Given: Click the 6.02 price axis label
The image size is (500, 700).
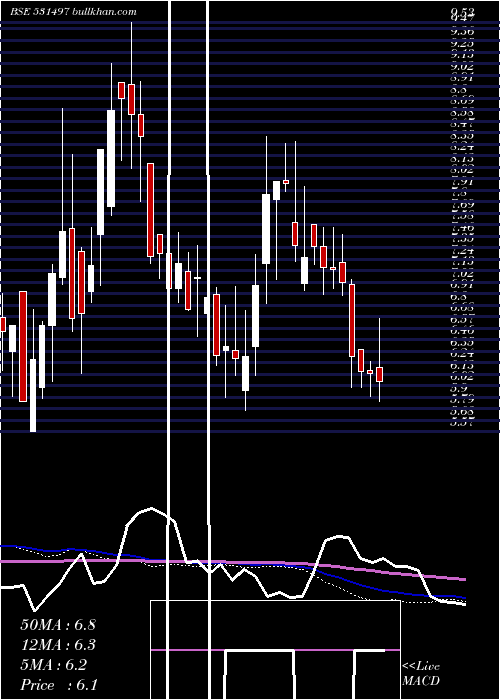Looking at the screenshot, I should (462, 377).
